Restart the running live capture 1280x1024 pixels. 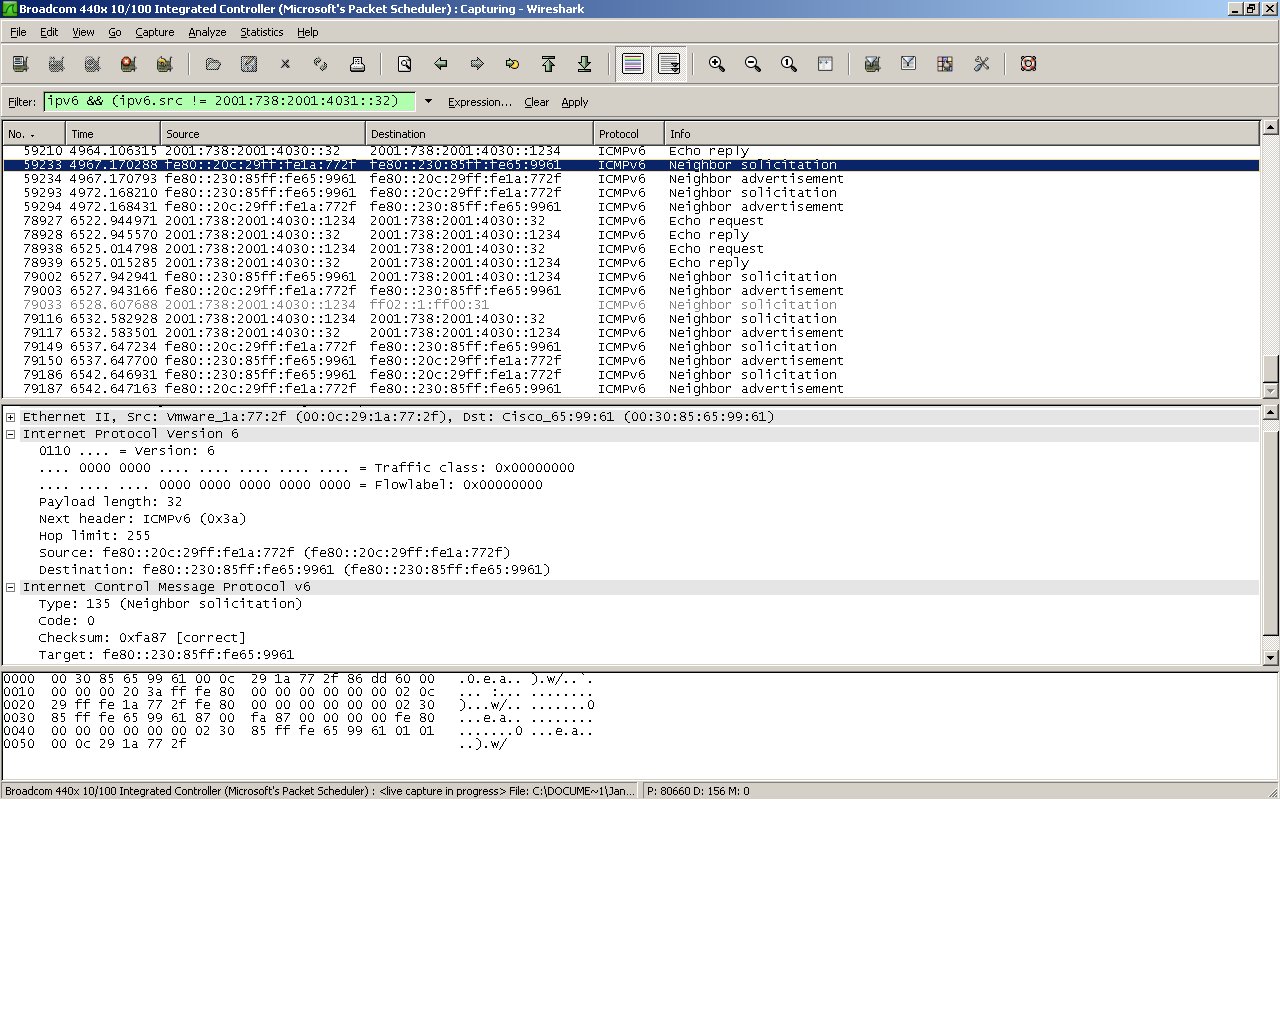[x=165, y=64]
